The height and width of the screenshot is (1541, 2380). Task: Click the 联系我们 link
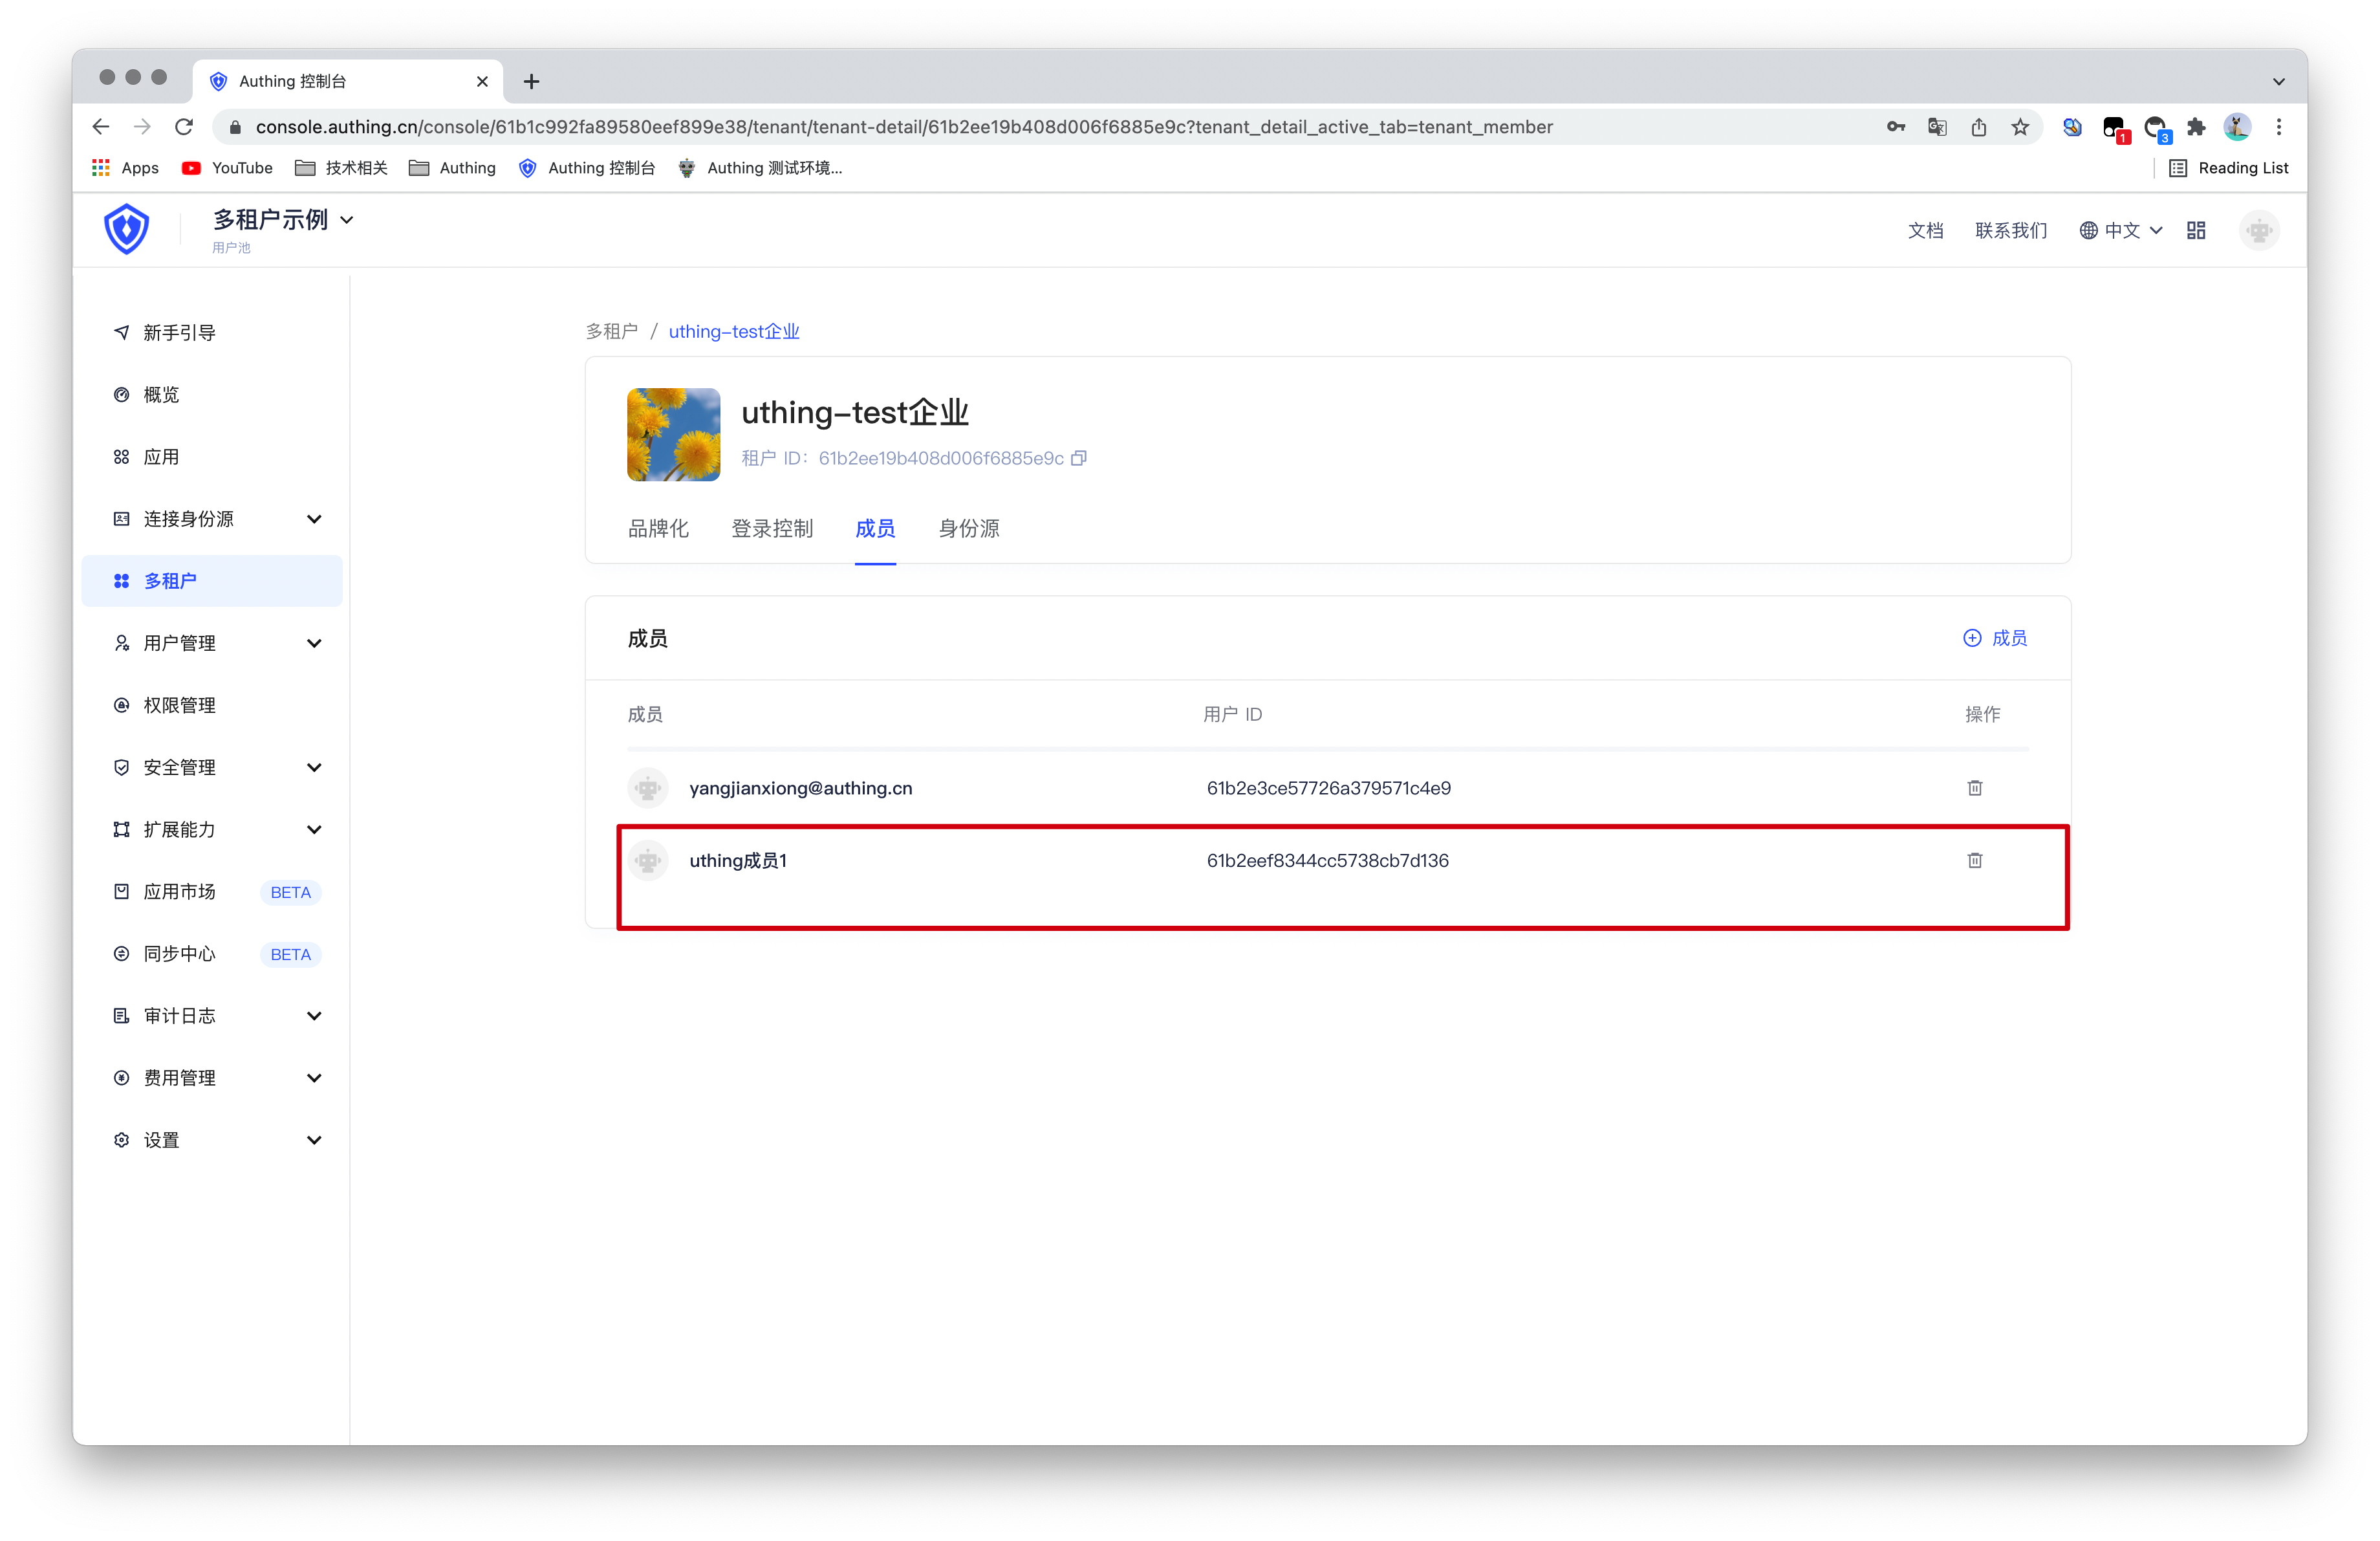point(2011,231)
